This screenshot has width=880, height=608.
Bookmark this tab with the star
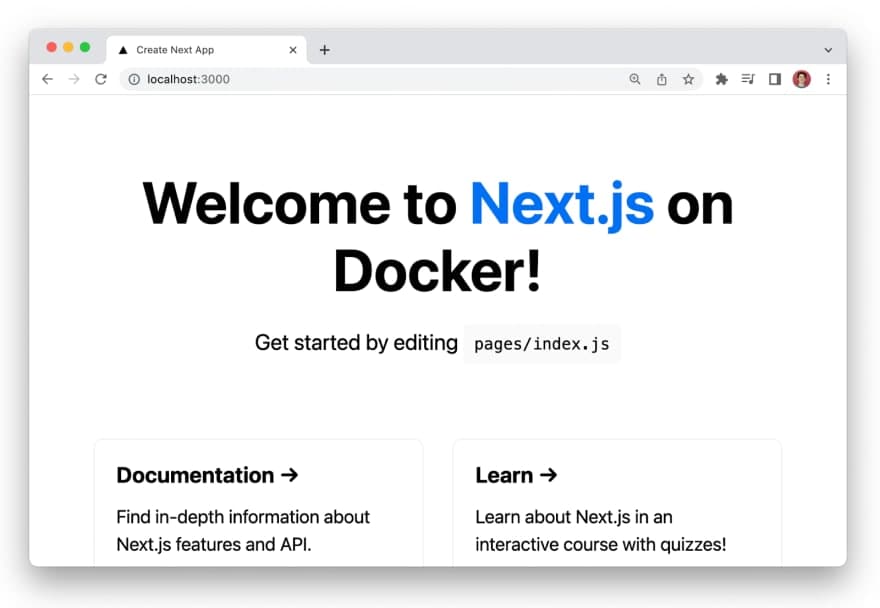tap(689, 79)
